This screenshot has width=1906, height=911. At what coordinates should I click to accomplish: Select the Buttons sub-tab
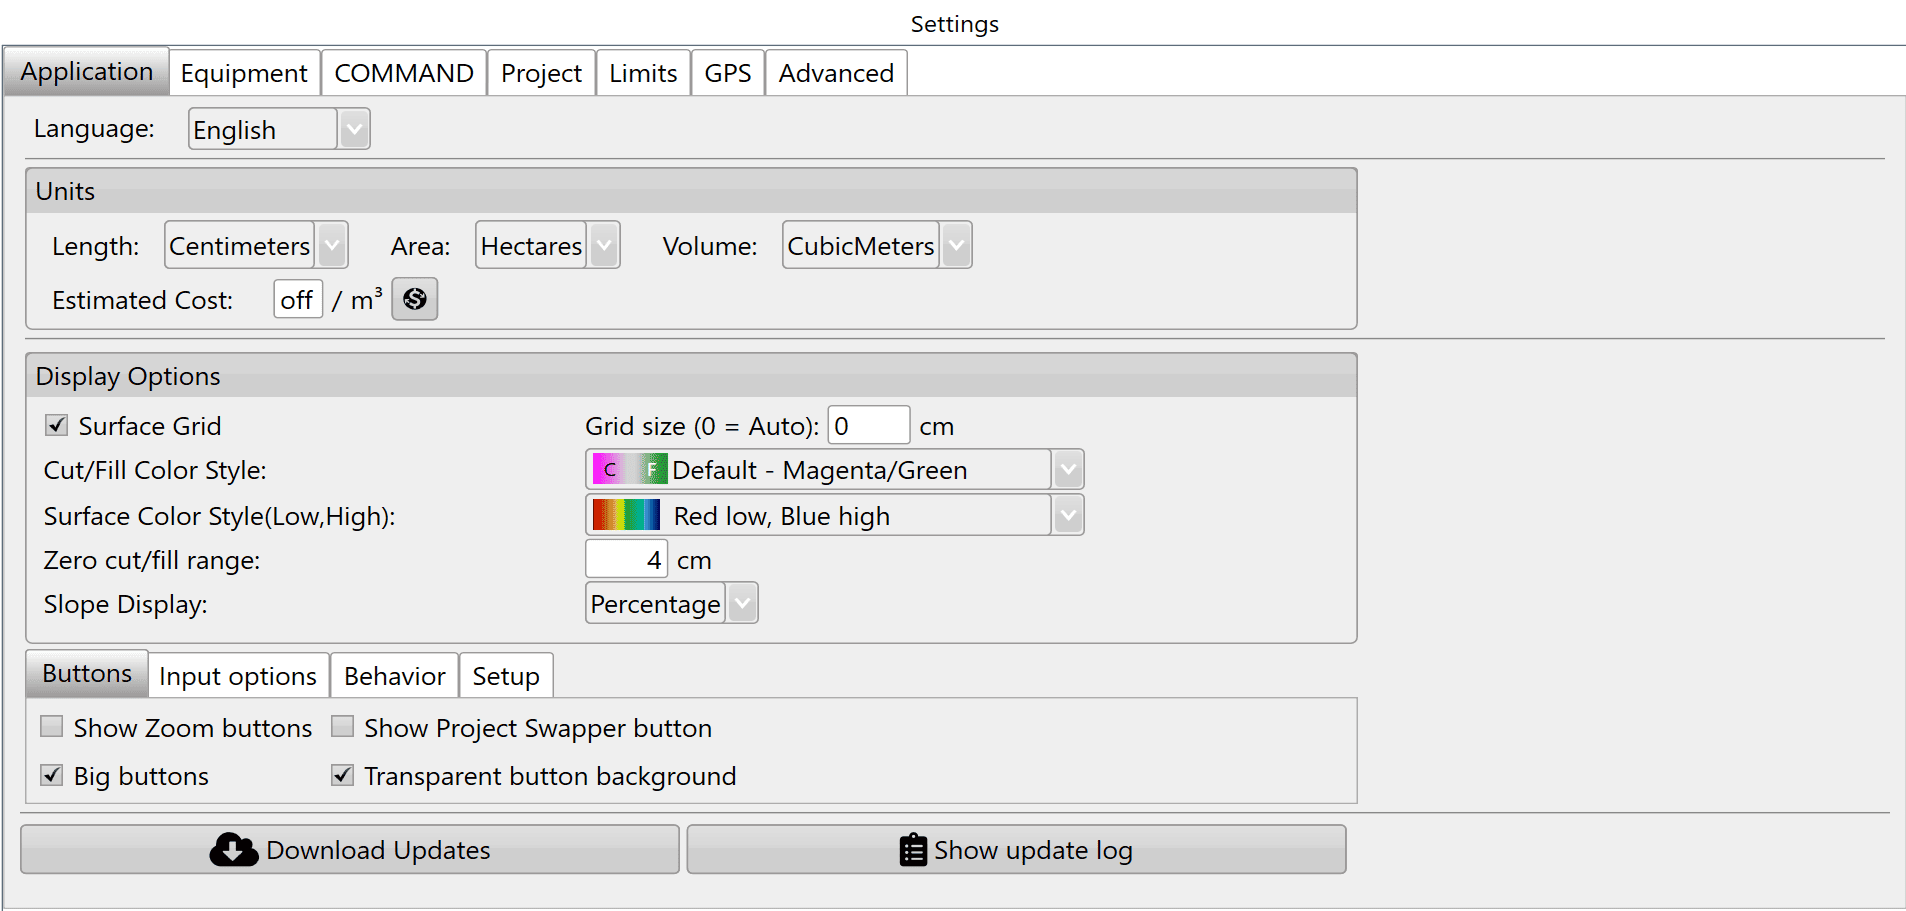point(87,673)
